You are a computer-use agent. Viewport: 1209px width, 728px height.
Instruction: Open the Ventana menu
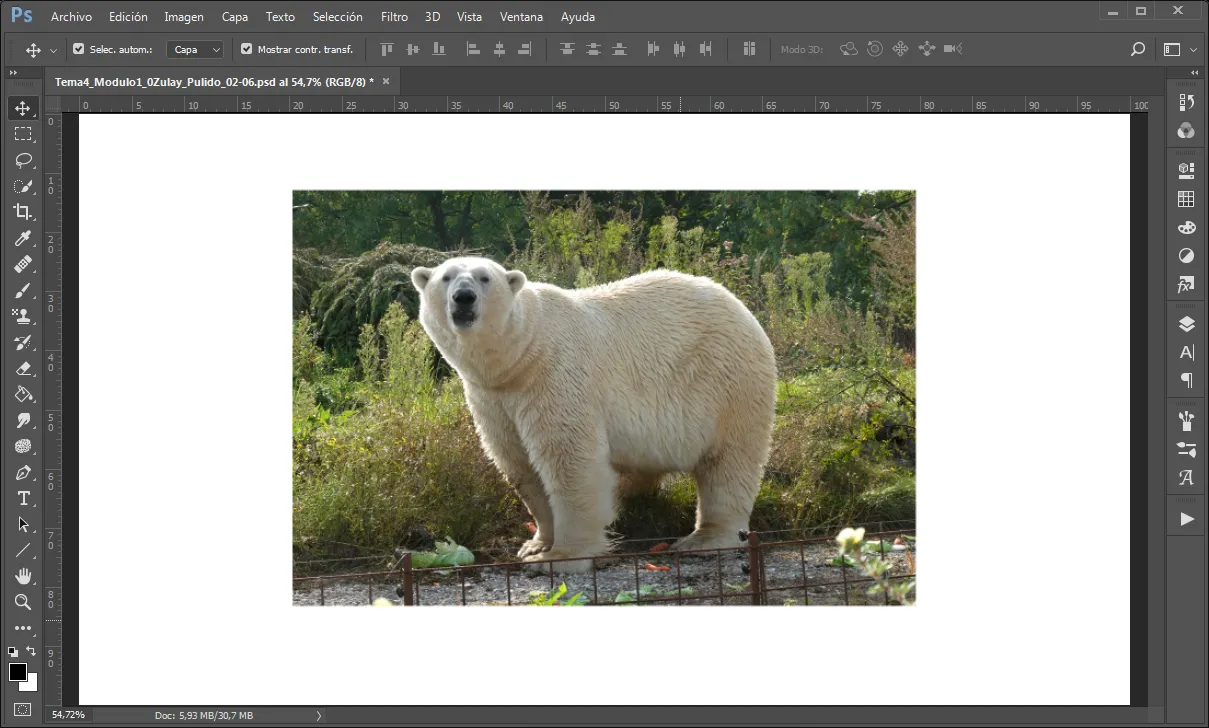521,17
